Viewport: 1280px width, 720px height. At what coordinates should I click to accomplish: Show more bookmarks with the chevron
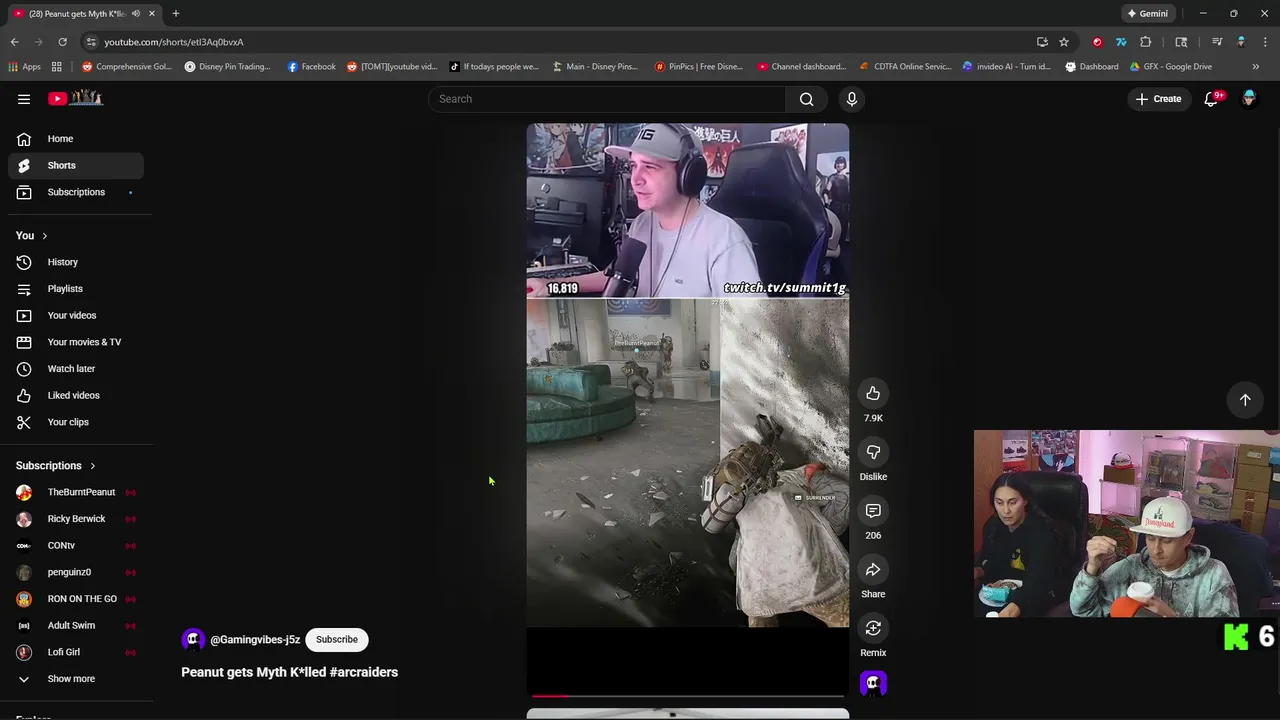pos(1256,67)
